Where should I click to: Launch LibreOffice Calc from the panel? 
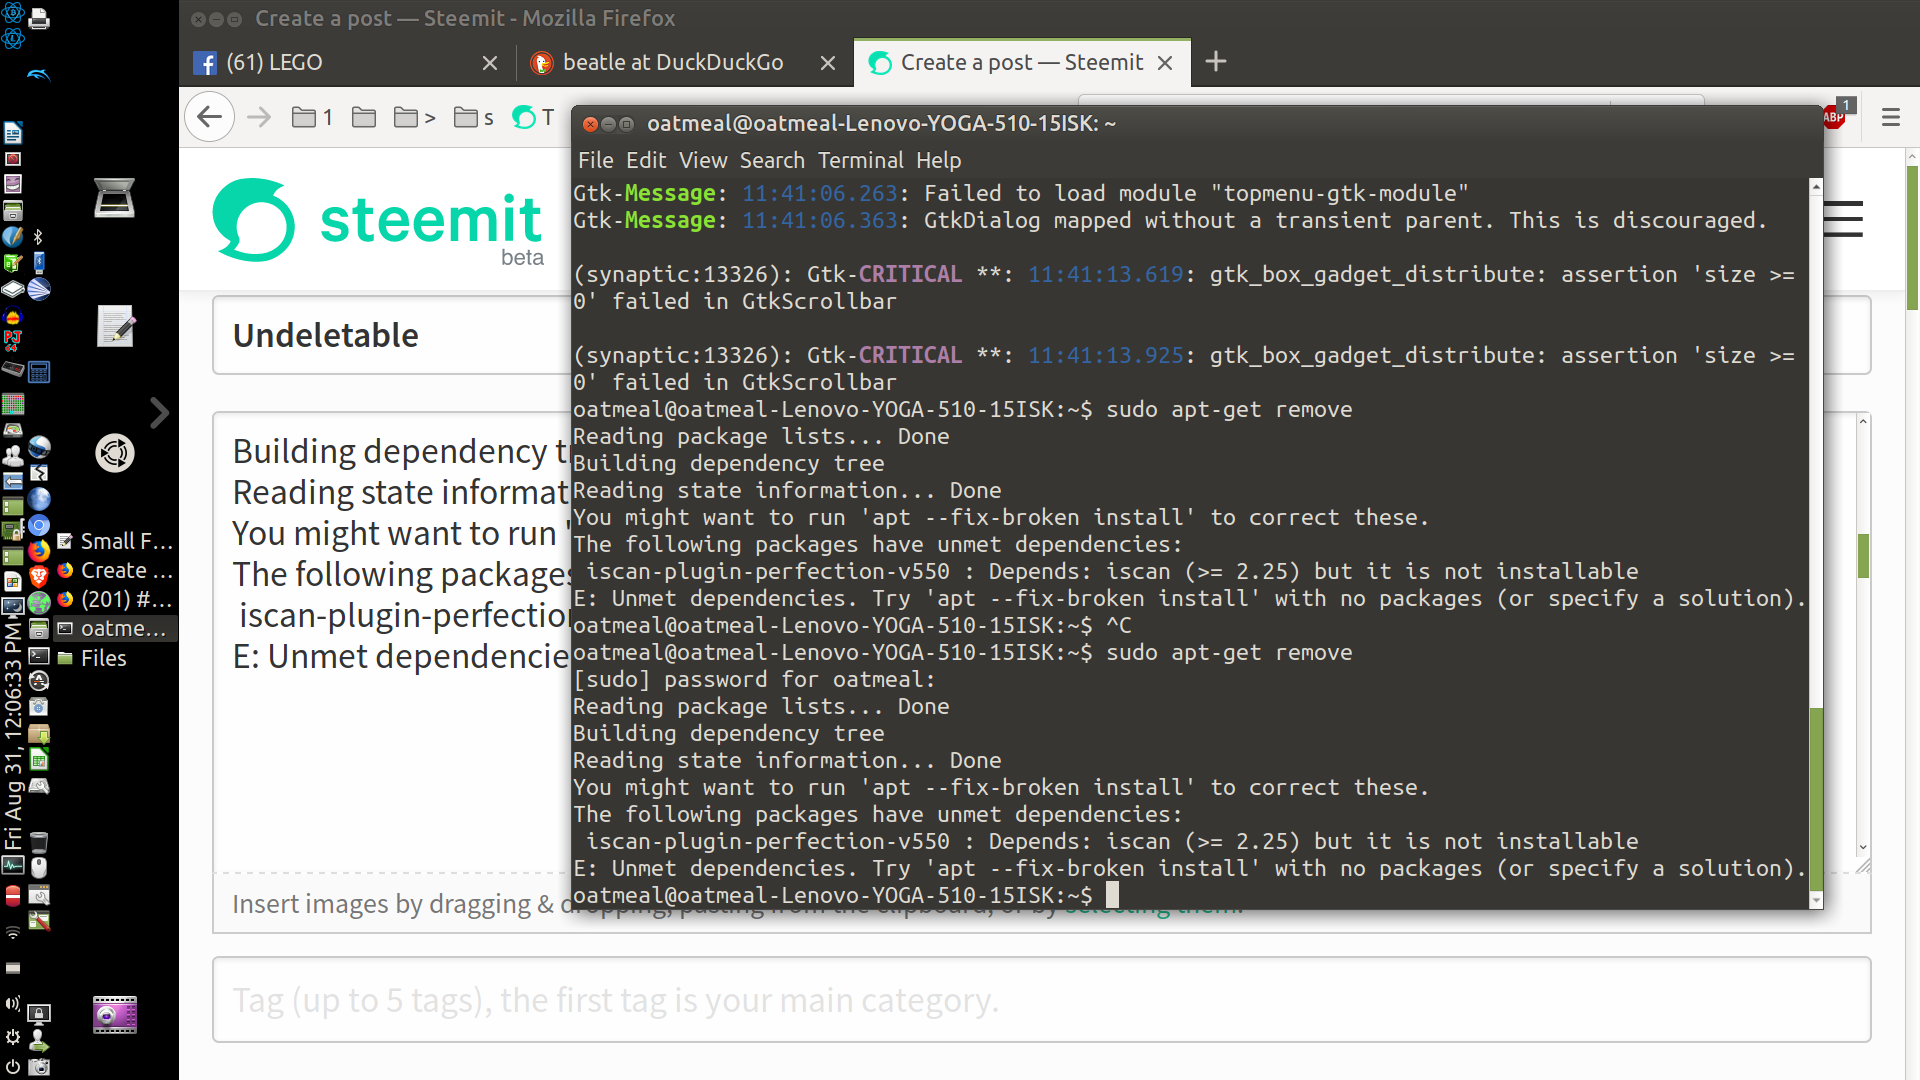coord(39,760)
